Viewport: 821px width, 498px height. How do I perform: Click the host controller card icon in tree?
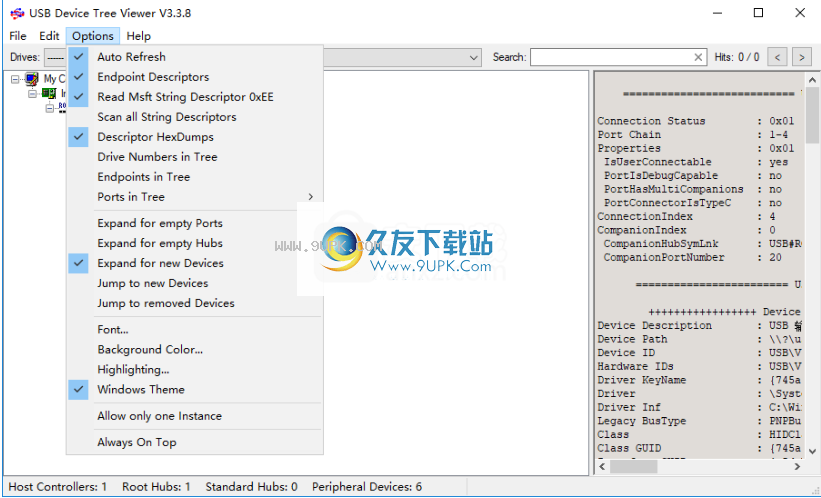[49, 94]
